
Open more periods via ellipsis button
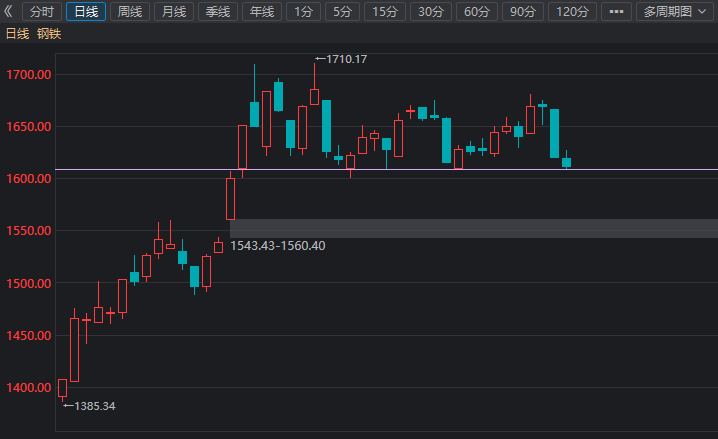(x=616, y=11)
